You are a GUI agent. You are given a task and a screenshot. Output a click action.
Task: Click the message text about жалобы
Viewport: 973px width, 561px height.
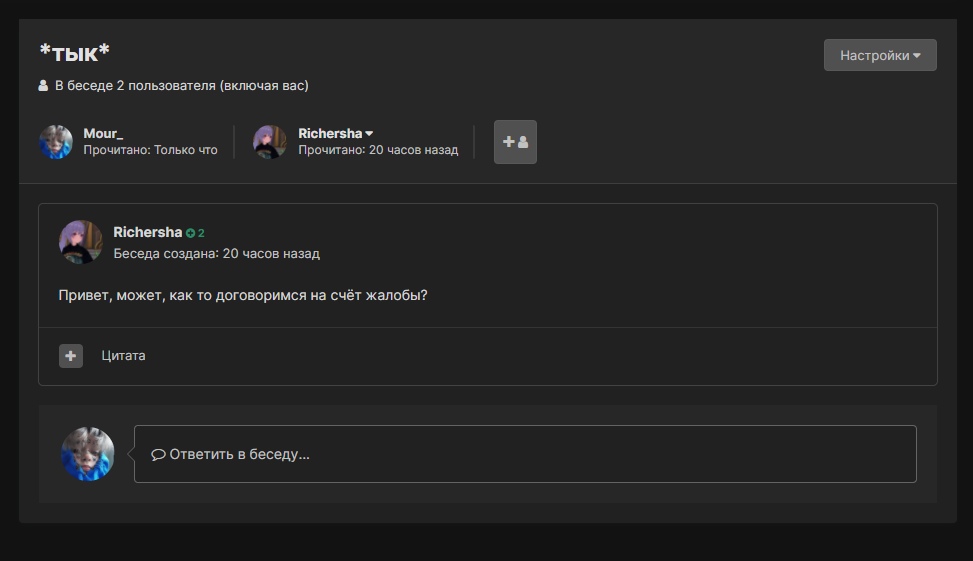(x=243, y=296)
